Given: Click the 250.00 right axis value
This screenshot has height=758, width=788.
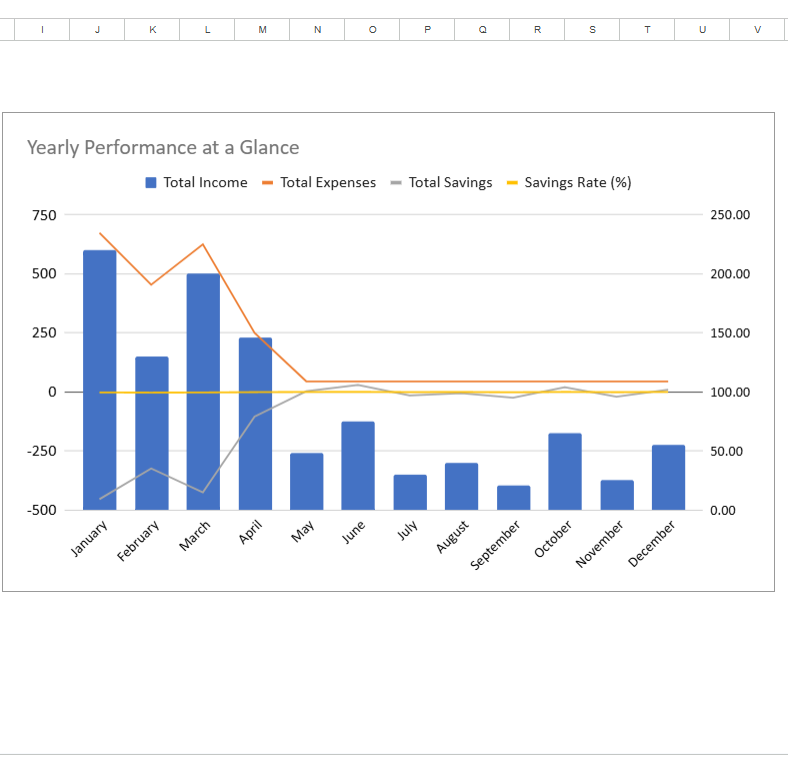Looking at the screenshot, I should coord(730,215).
